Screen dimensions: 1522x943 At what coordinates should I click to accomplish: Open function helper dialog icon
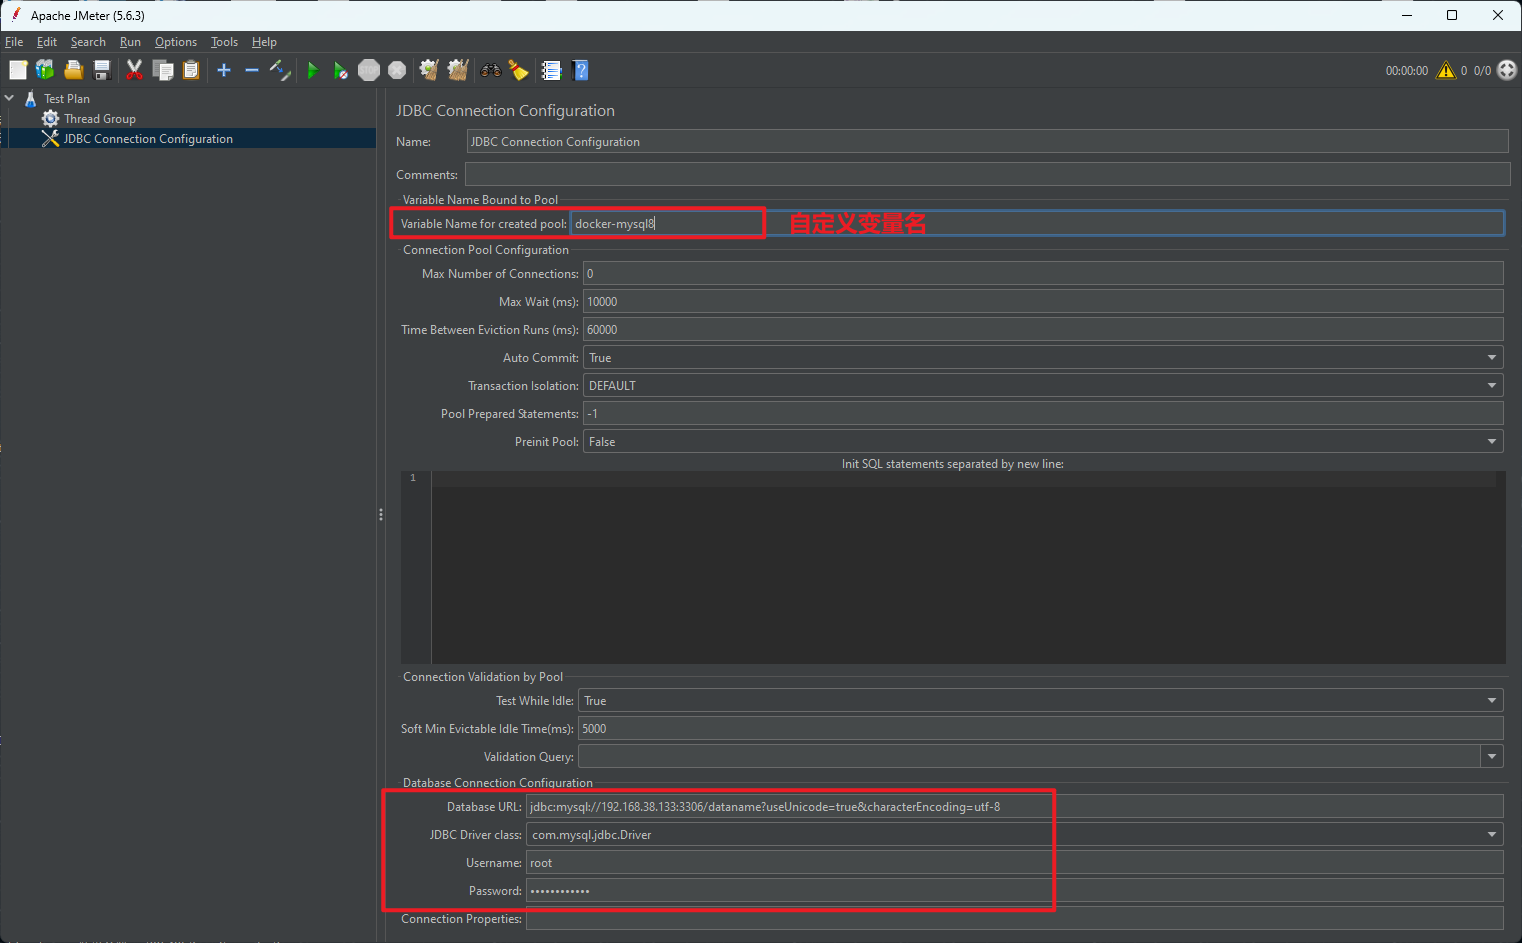pyautogui.click(x=551, y=70)
